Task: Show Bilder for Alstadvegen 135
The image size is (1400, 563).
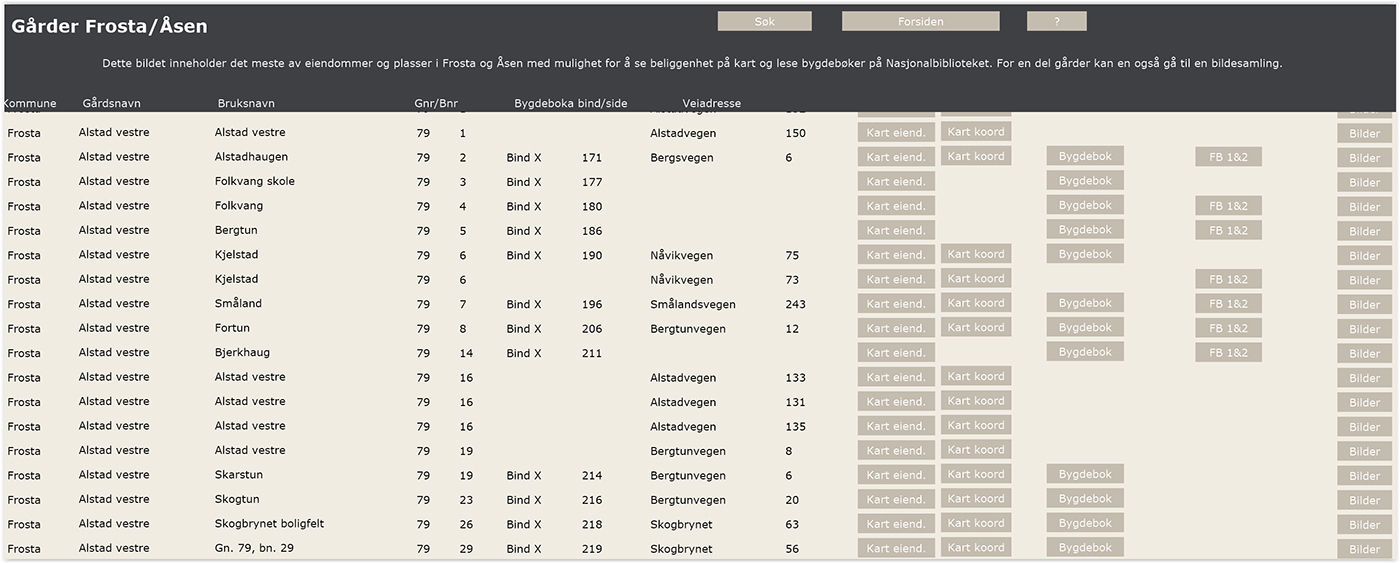Action: [x=1364, y=428]
